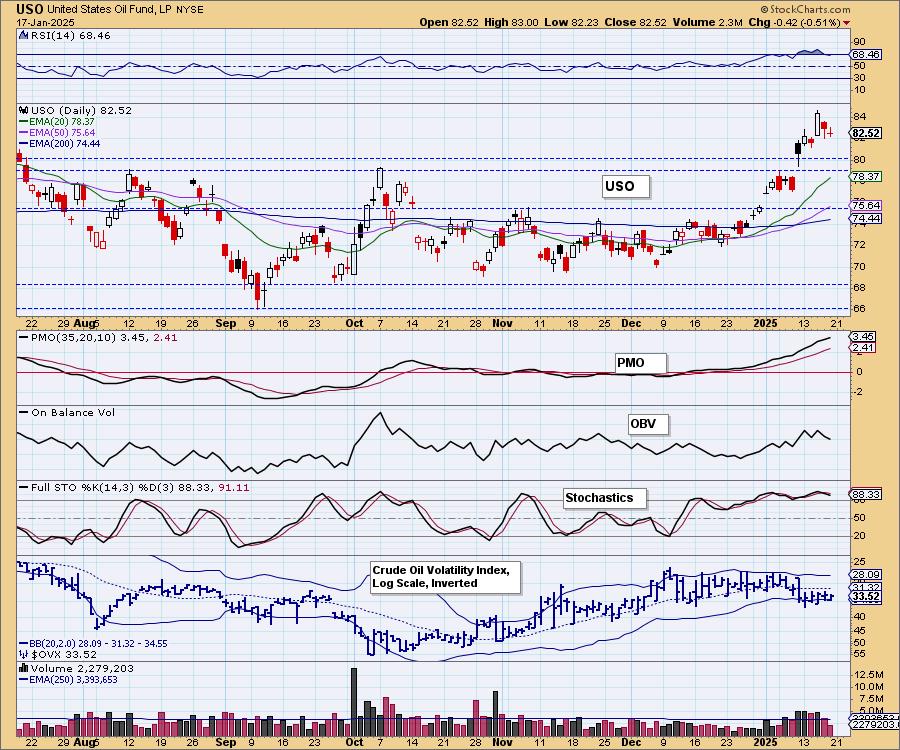
Task: Click the tall white candle at mid-January peak
Action: [817, 124]
